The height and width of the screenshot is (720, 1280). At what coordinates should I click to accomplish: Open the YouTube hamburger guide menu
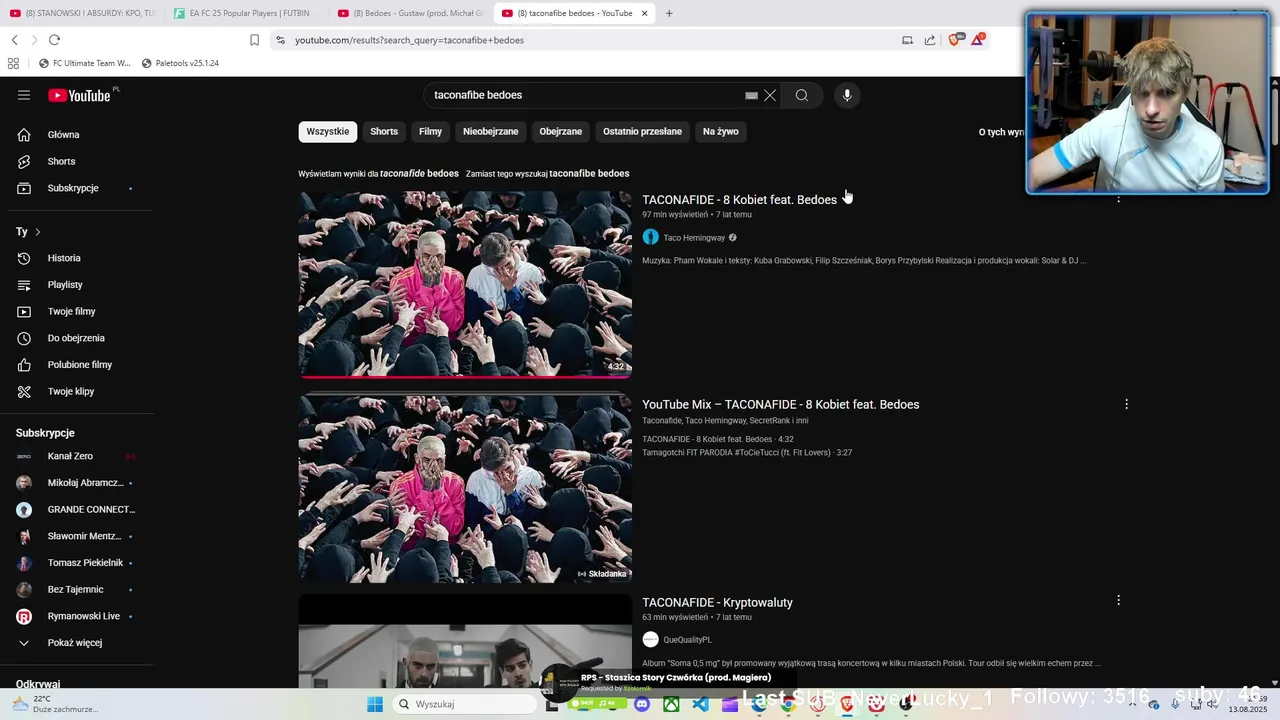coord(24,95)
